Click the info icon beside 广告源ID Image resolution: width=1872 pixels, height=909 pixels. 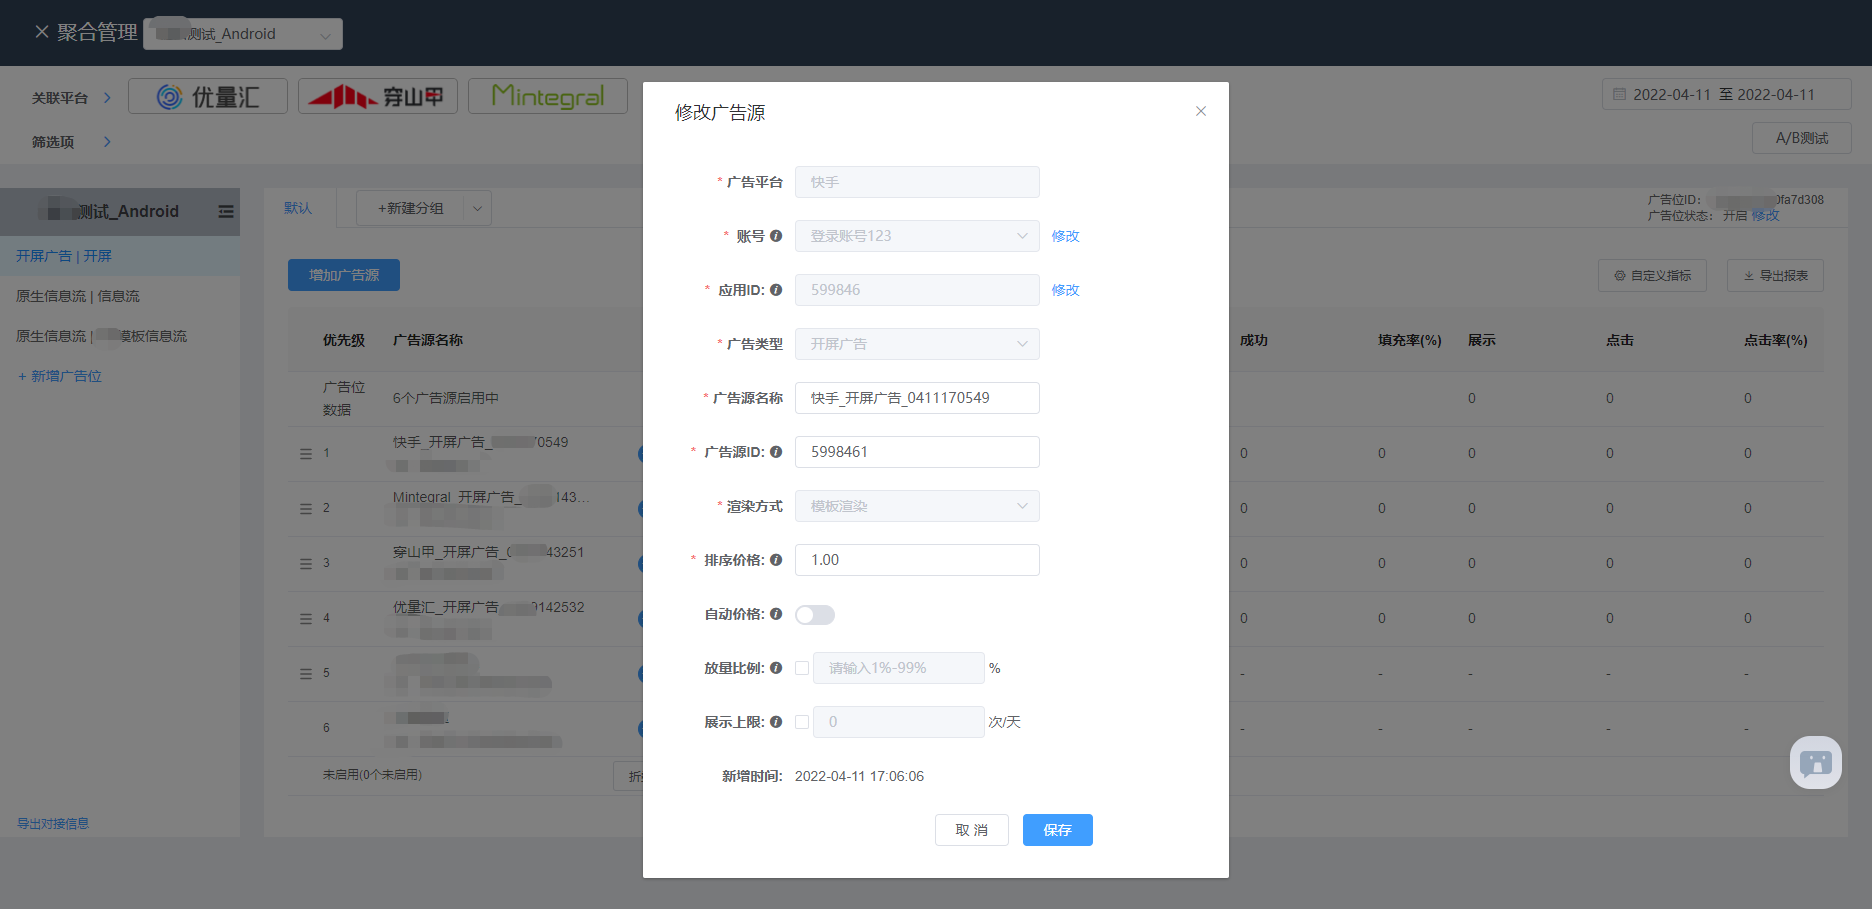(776, 452)
